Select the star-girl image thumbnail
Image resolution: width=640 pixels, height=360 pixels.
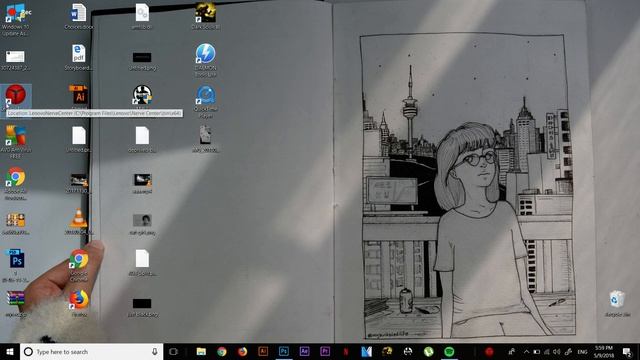pyautogui.click(x=142, y=224)
